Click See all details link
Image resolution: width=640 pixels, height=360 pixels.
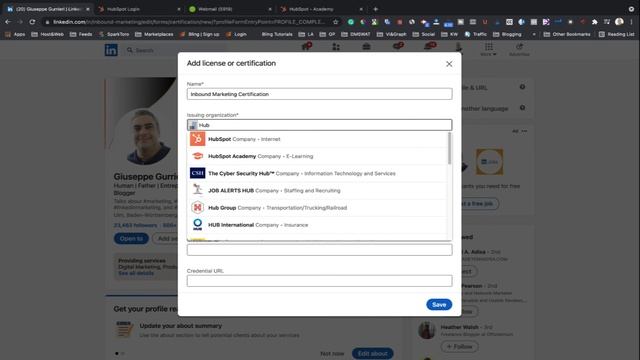(x=136, y=273)
